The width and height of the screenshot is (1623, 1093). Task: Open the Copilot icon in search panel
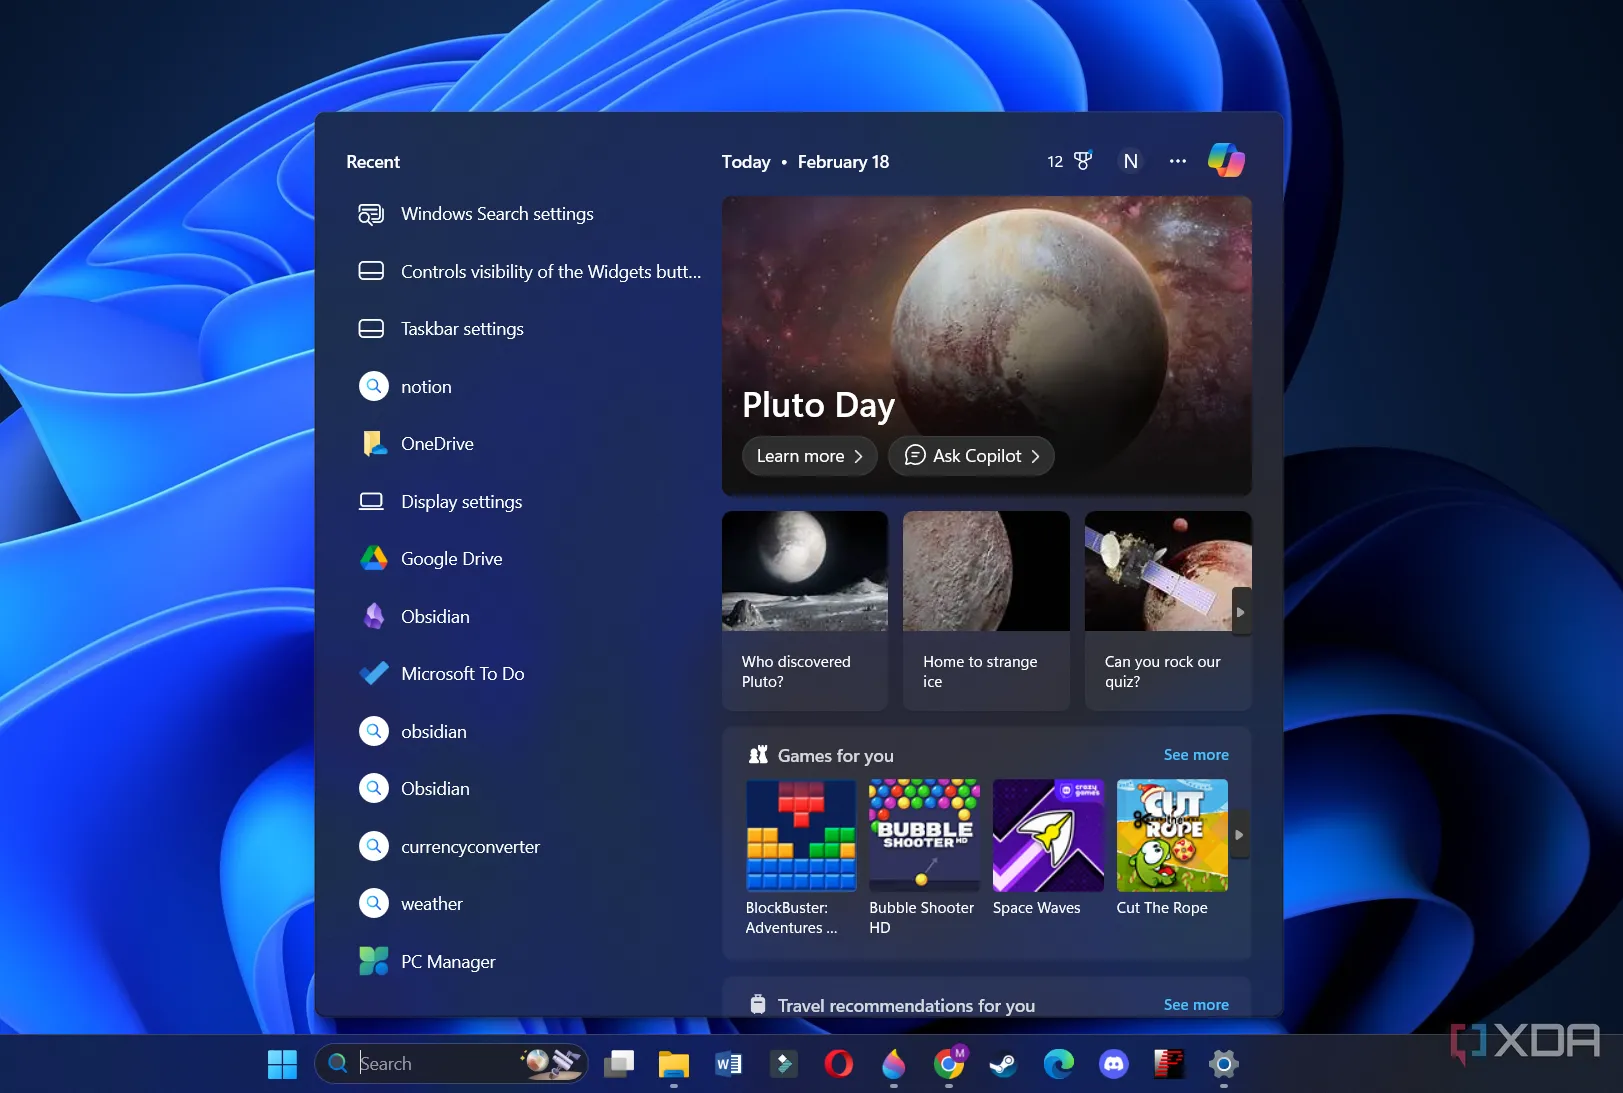1225,160
